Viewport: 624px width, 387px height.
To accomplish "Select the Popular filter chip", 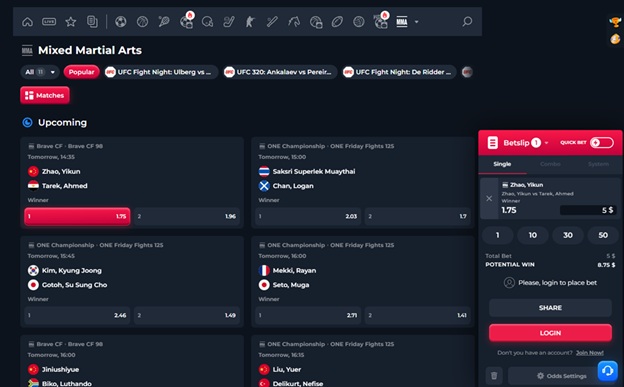I will coord(81,72).
